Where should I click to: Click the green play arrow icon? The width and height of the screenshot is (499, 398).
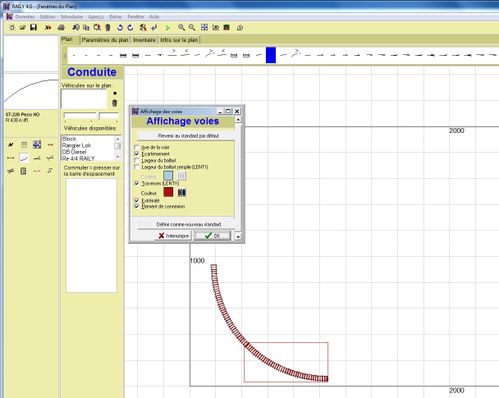click(x=168, y=28)
